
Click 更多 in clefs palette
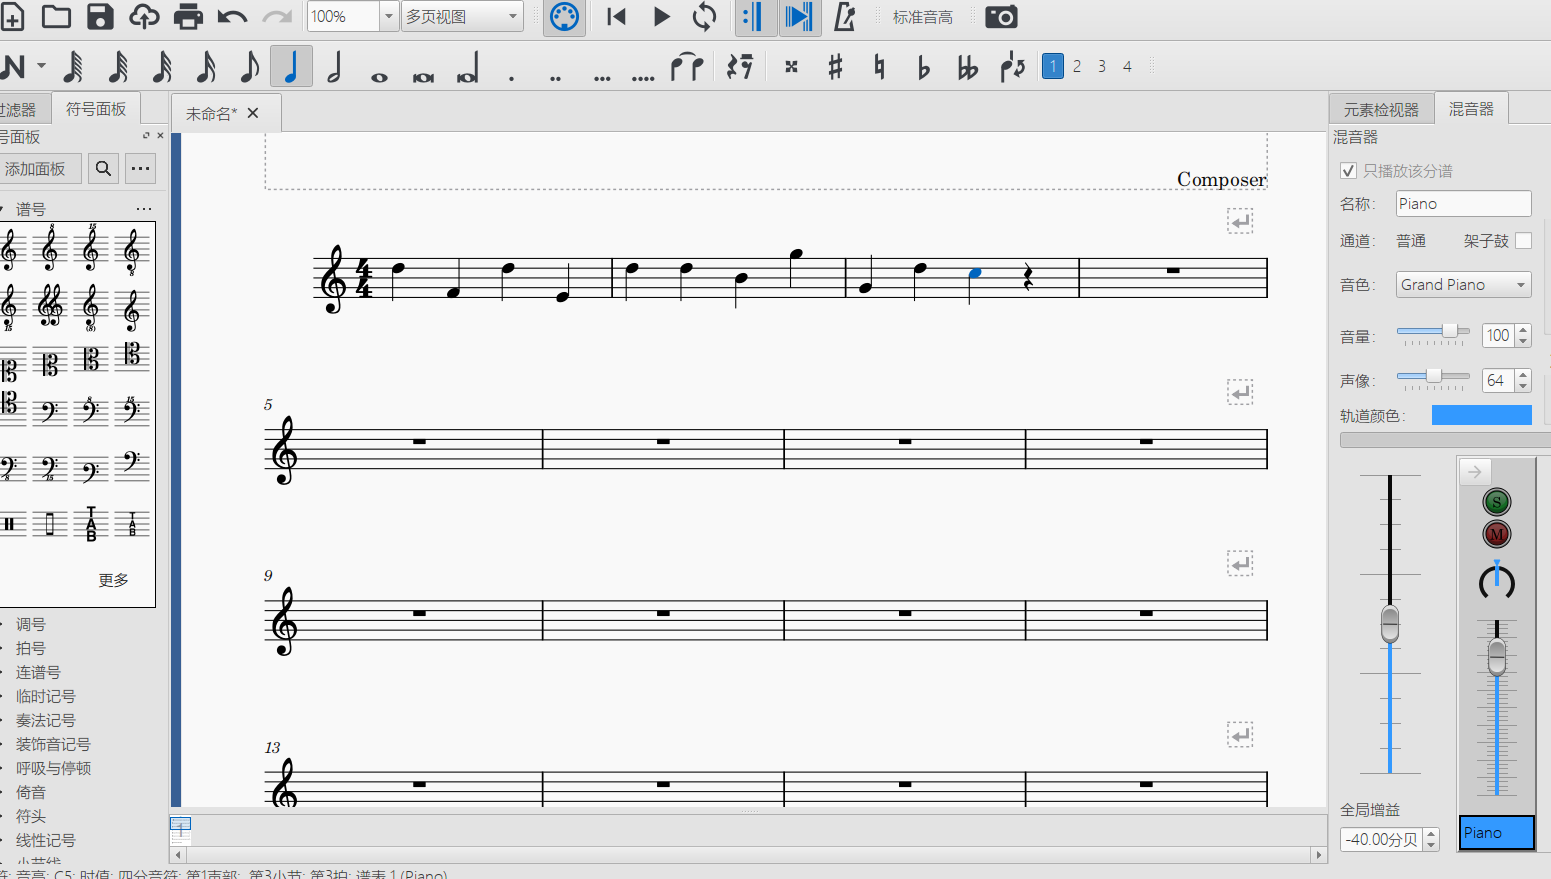pos(113,580)
